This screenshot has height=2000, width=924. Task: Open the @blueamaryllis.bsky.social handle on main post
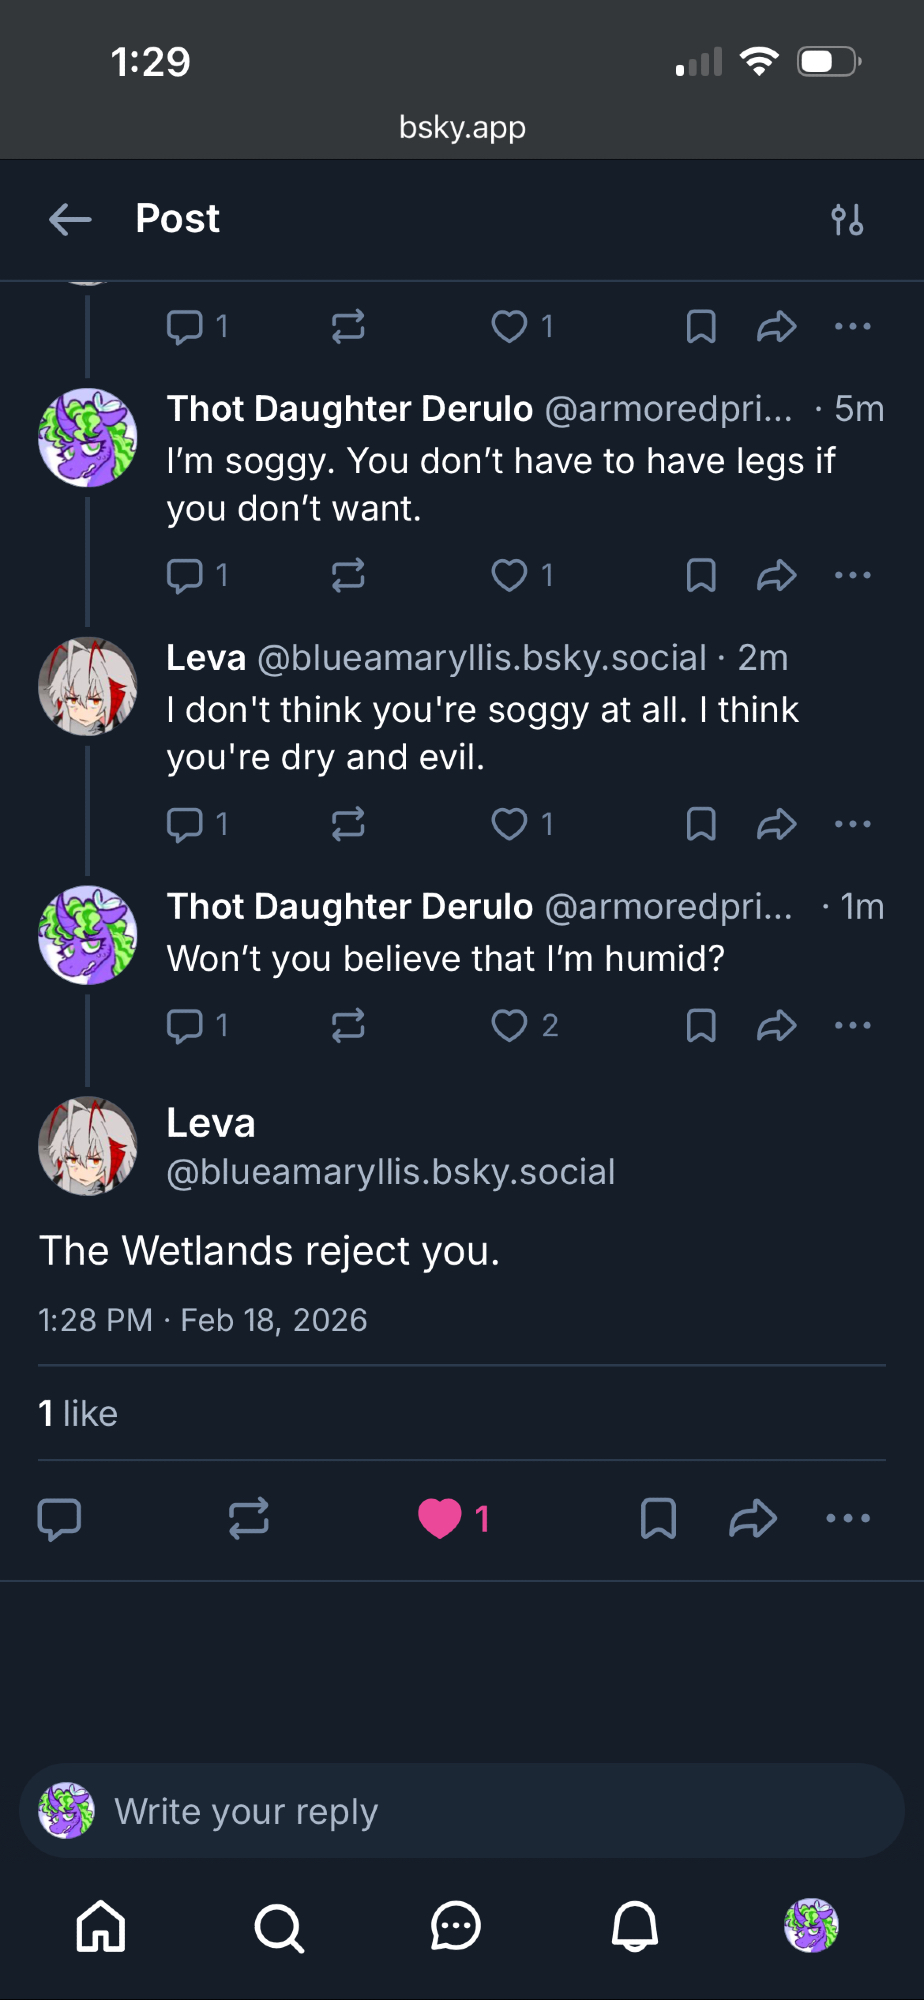point(391,1172)
